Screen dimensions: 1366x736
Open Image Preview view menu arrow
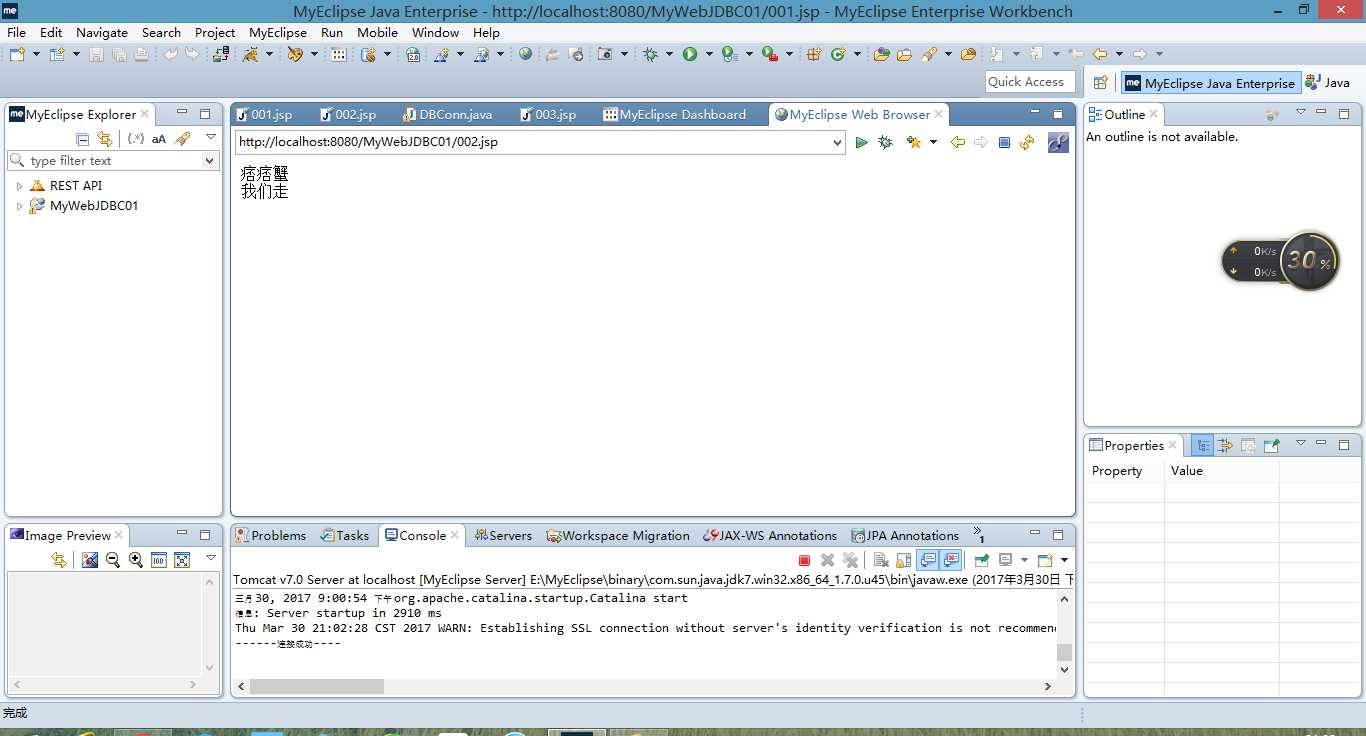210,558
